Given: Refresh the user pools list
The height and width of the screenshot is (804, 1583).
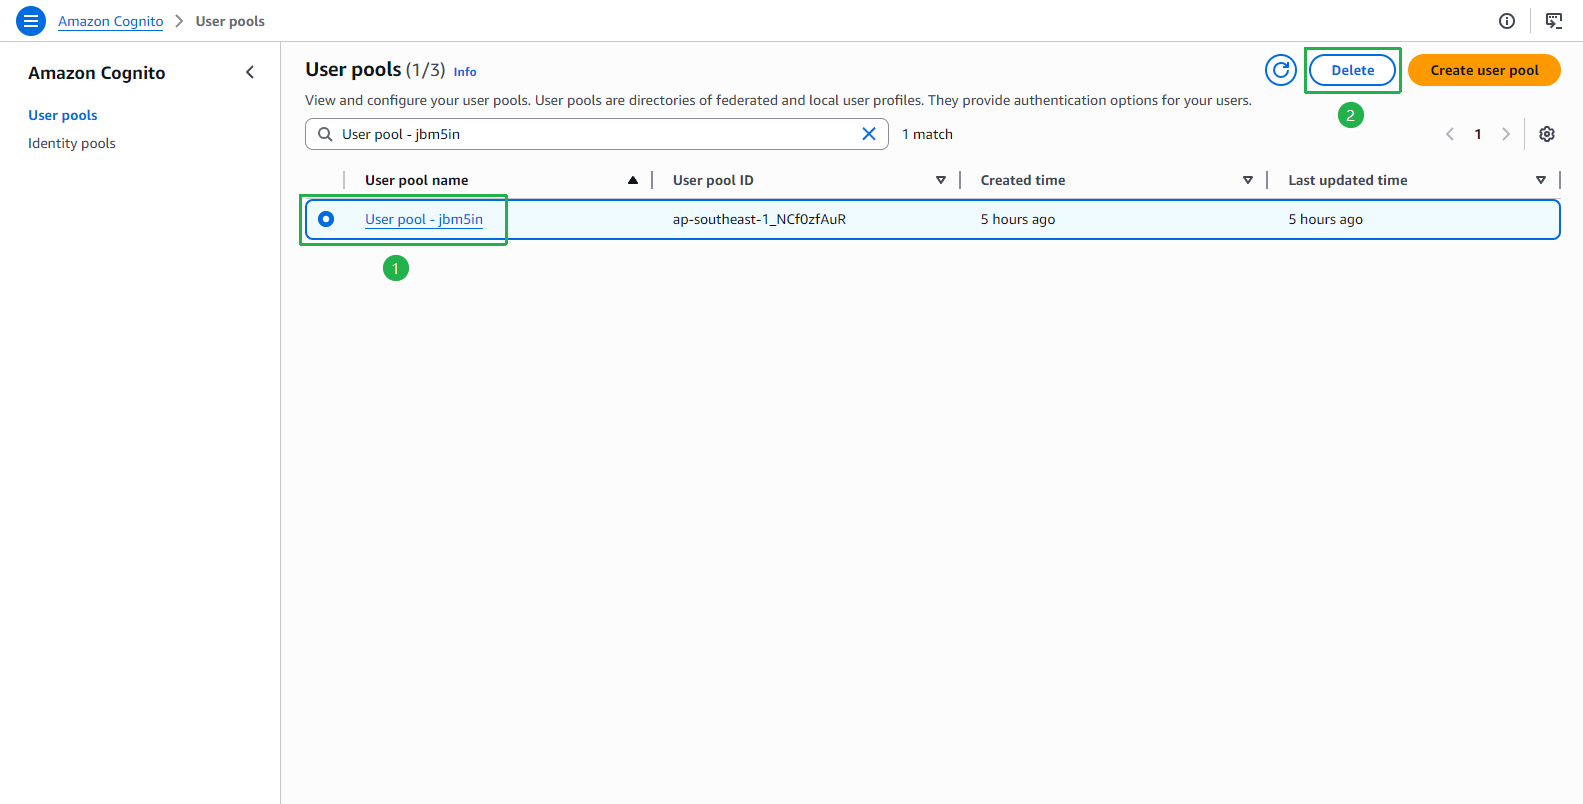Looking at the screenshot, I should 1281,70.
